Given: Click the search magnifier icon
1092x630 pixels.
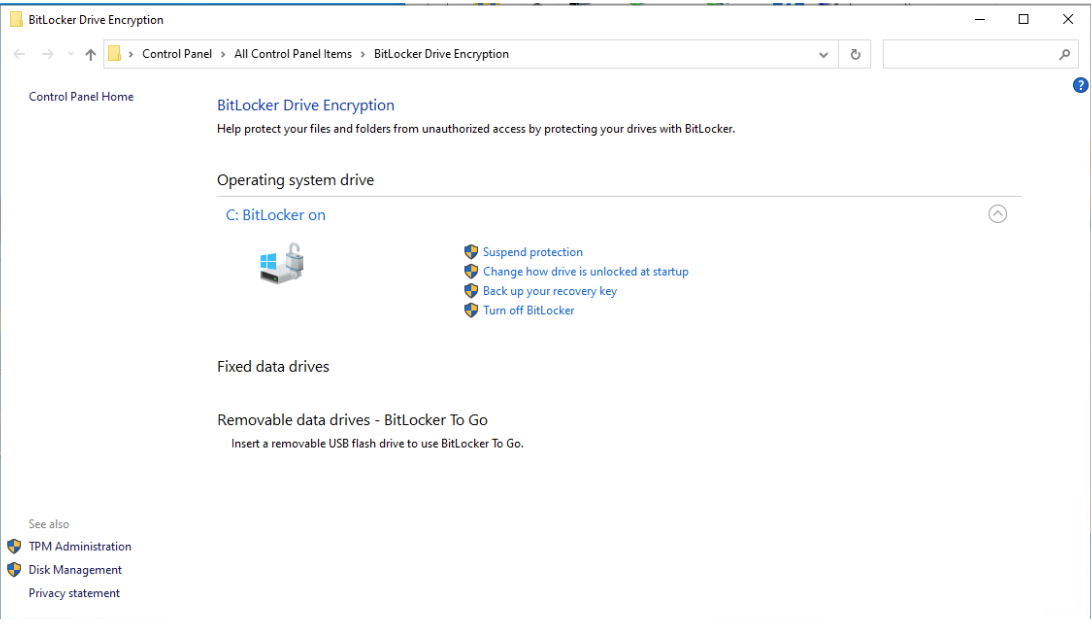Looking at the screenshot, I should click(x=1064, y=54).
